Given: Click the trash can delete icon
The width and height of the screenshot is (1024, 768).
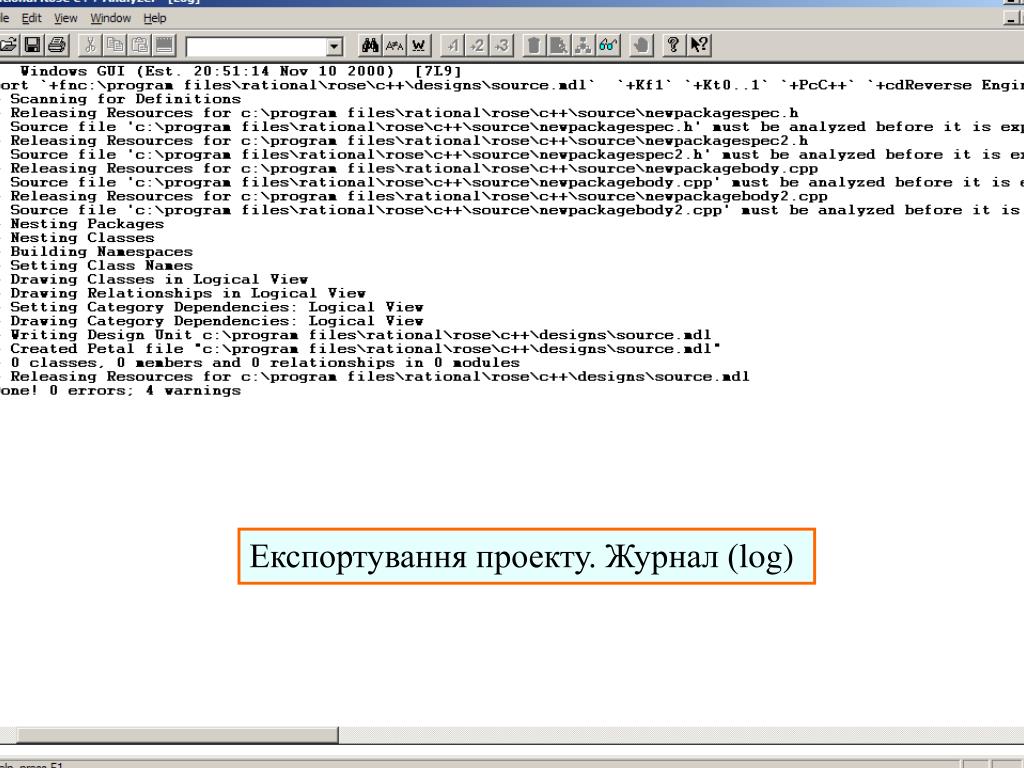Looking at the screenshot, I should click(534, 45).
